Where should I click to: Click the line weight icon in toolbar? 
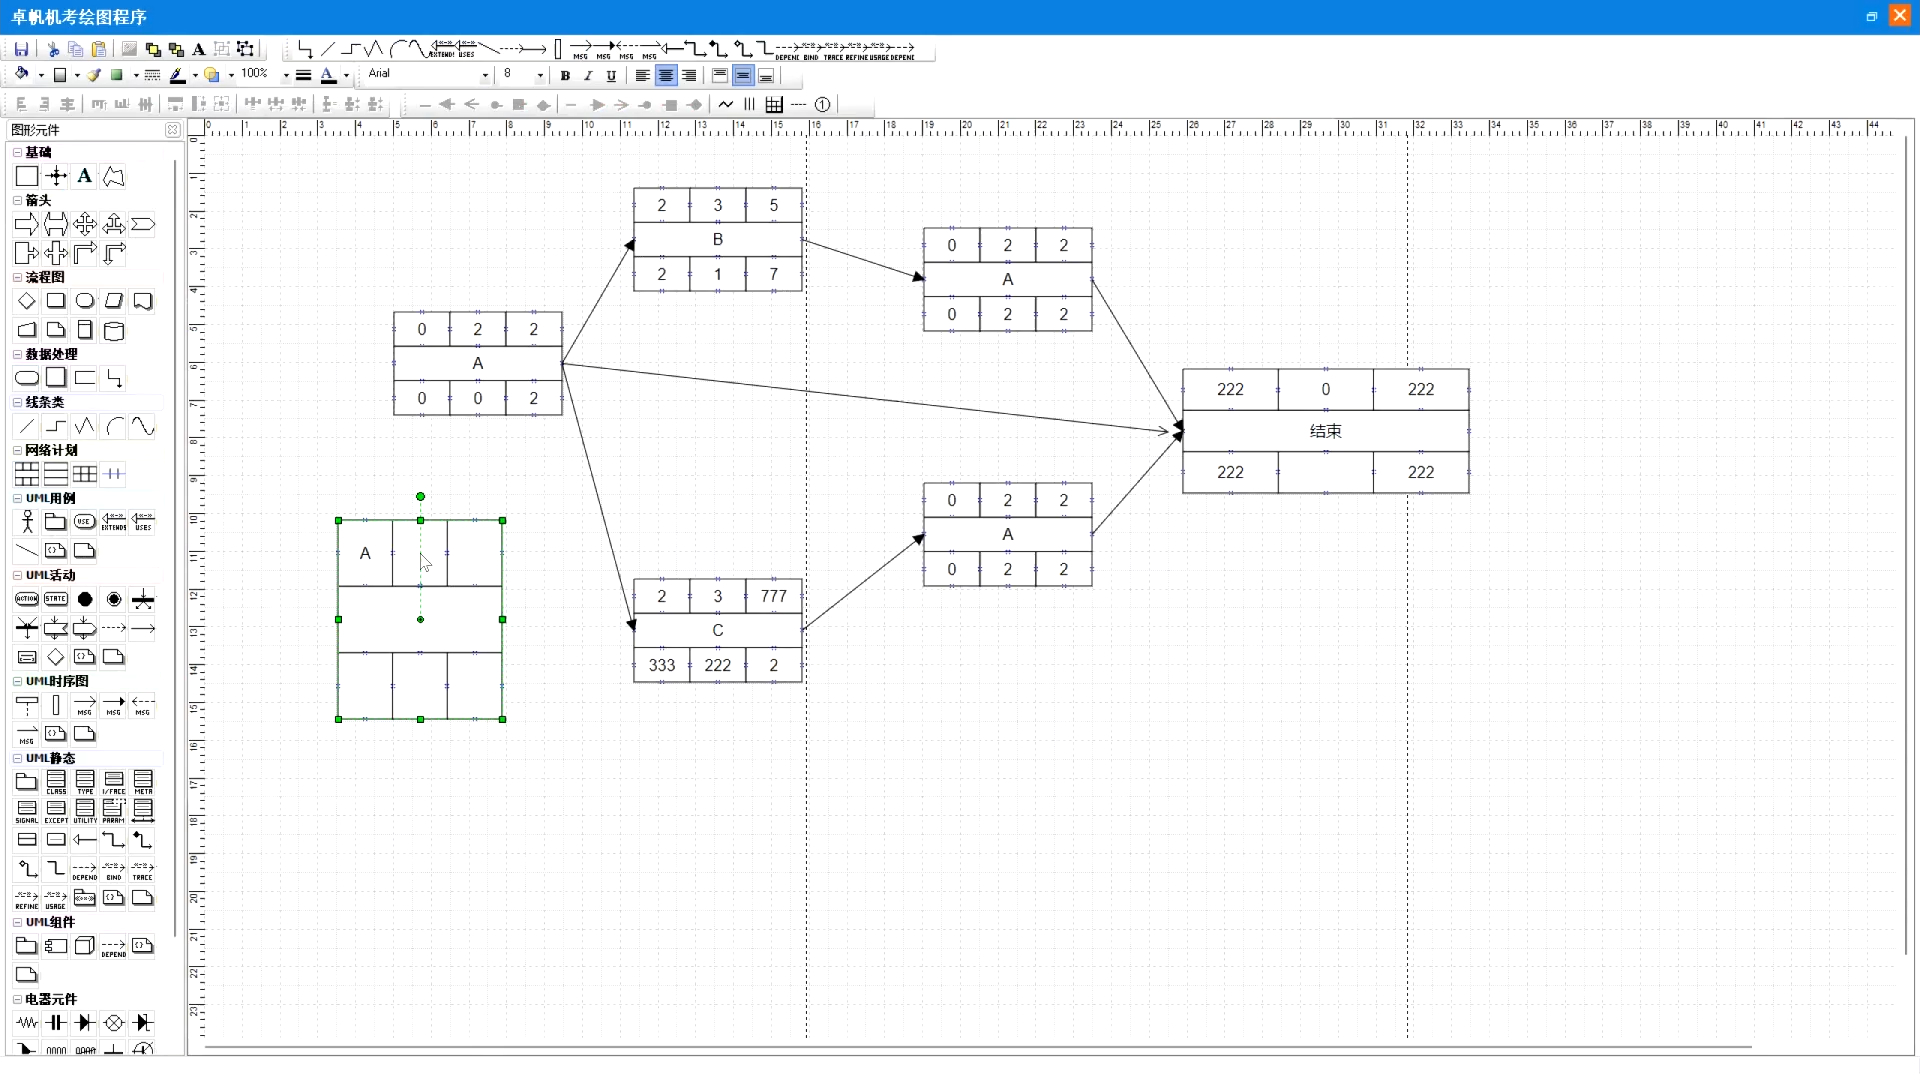(x=303, y=75)
